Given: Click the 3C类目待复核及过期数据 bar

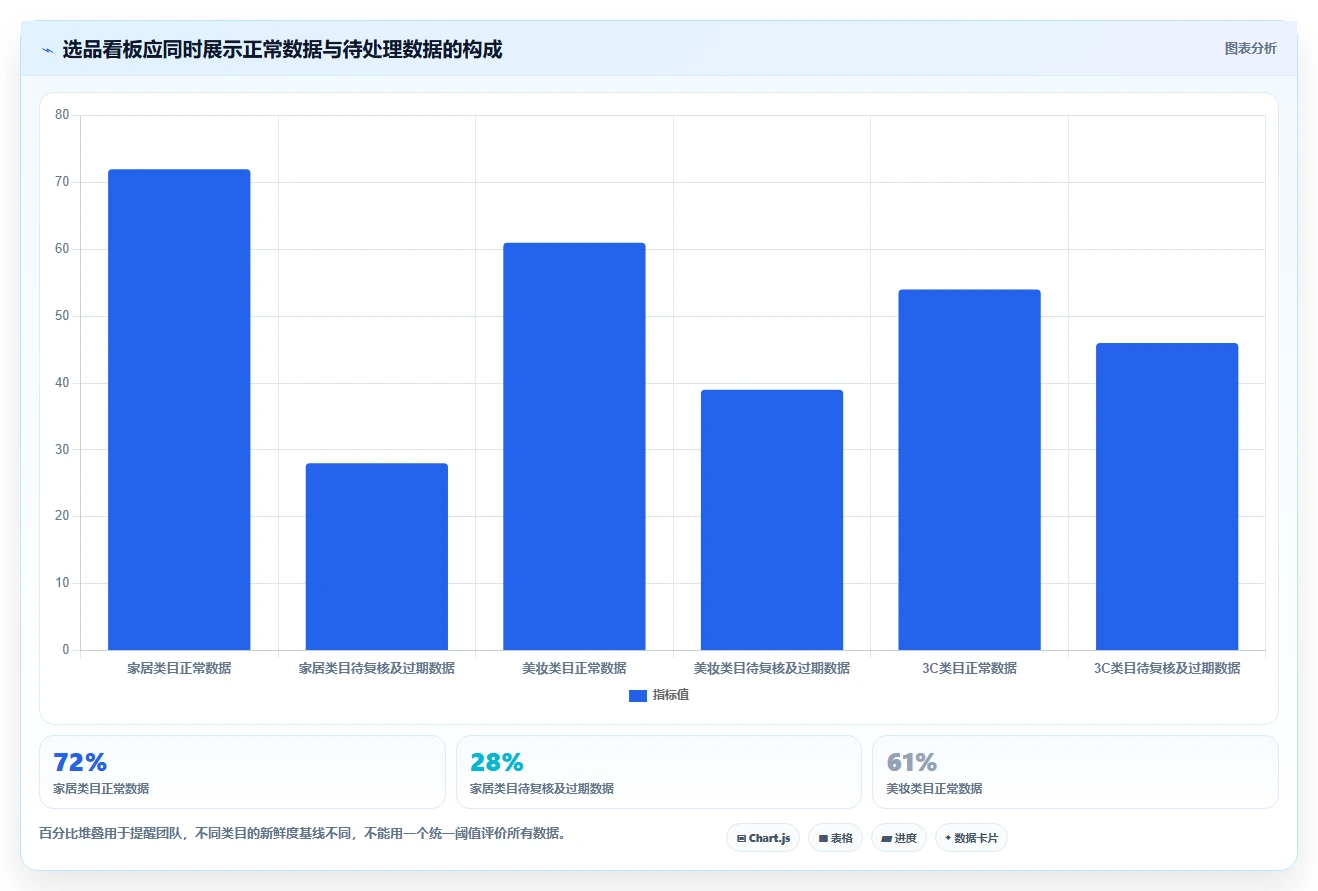Looking at the screenshot, I should (x=1167, y=497).
